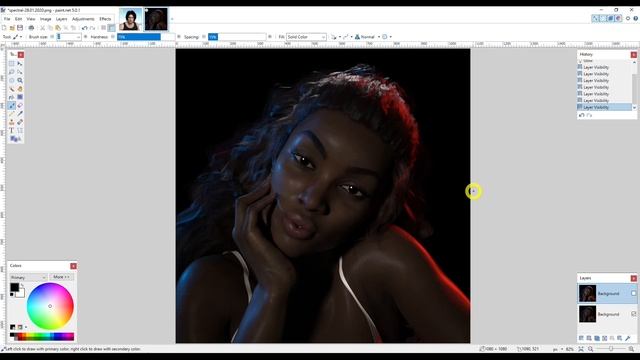The height and width of the screenshot is (360, 640).
Task: Open the Fill Solid Color dropdown
Action: pyautogui.click(x=306, y=37)
